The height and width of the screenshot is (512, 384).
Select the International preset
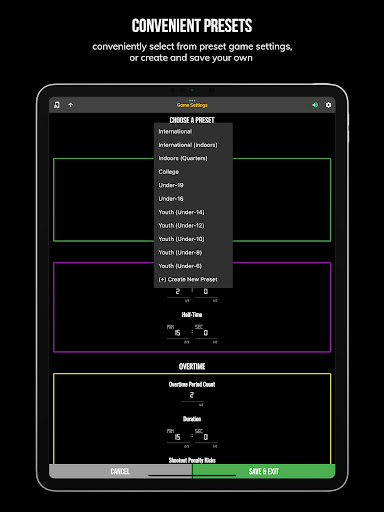tap(193, 132)
